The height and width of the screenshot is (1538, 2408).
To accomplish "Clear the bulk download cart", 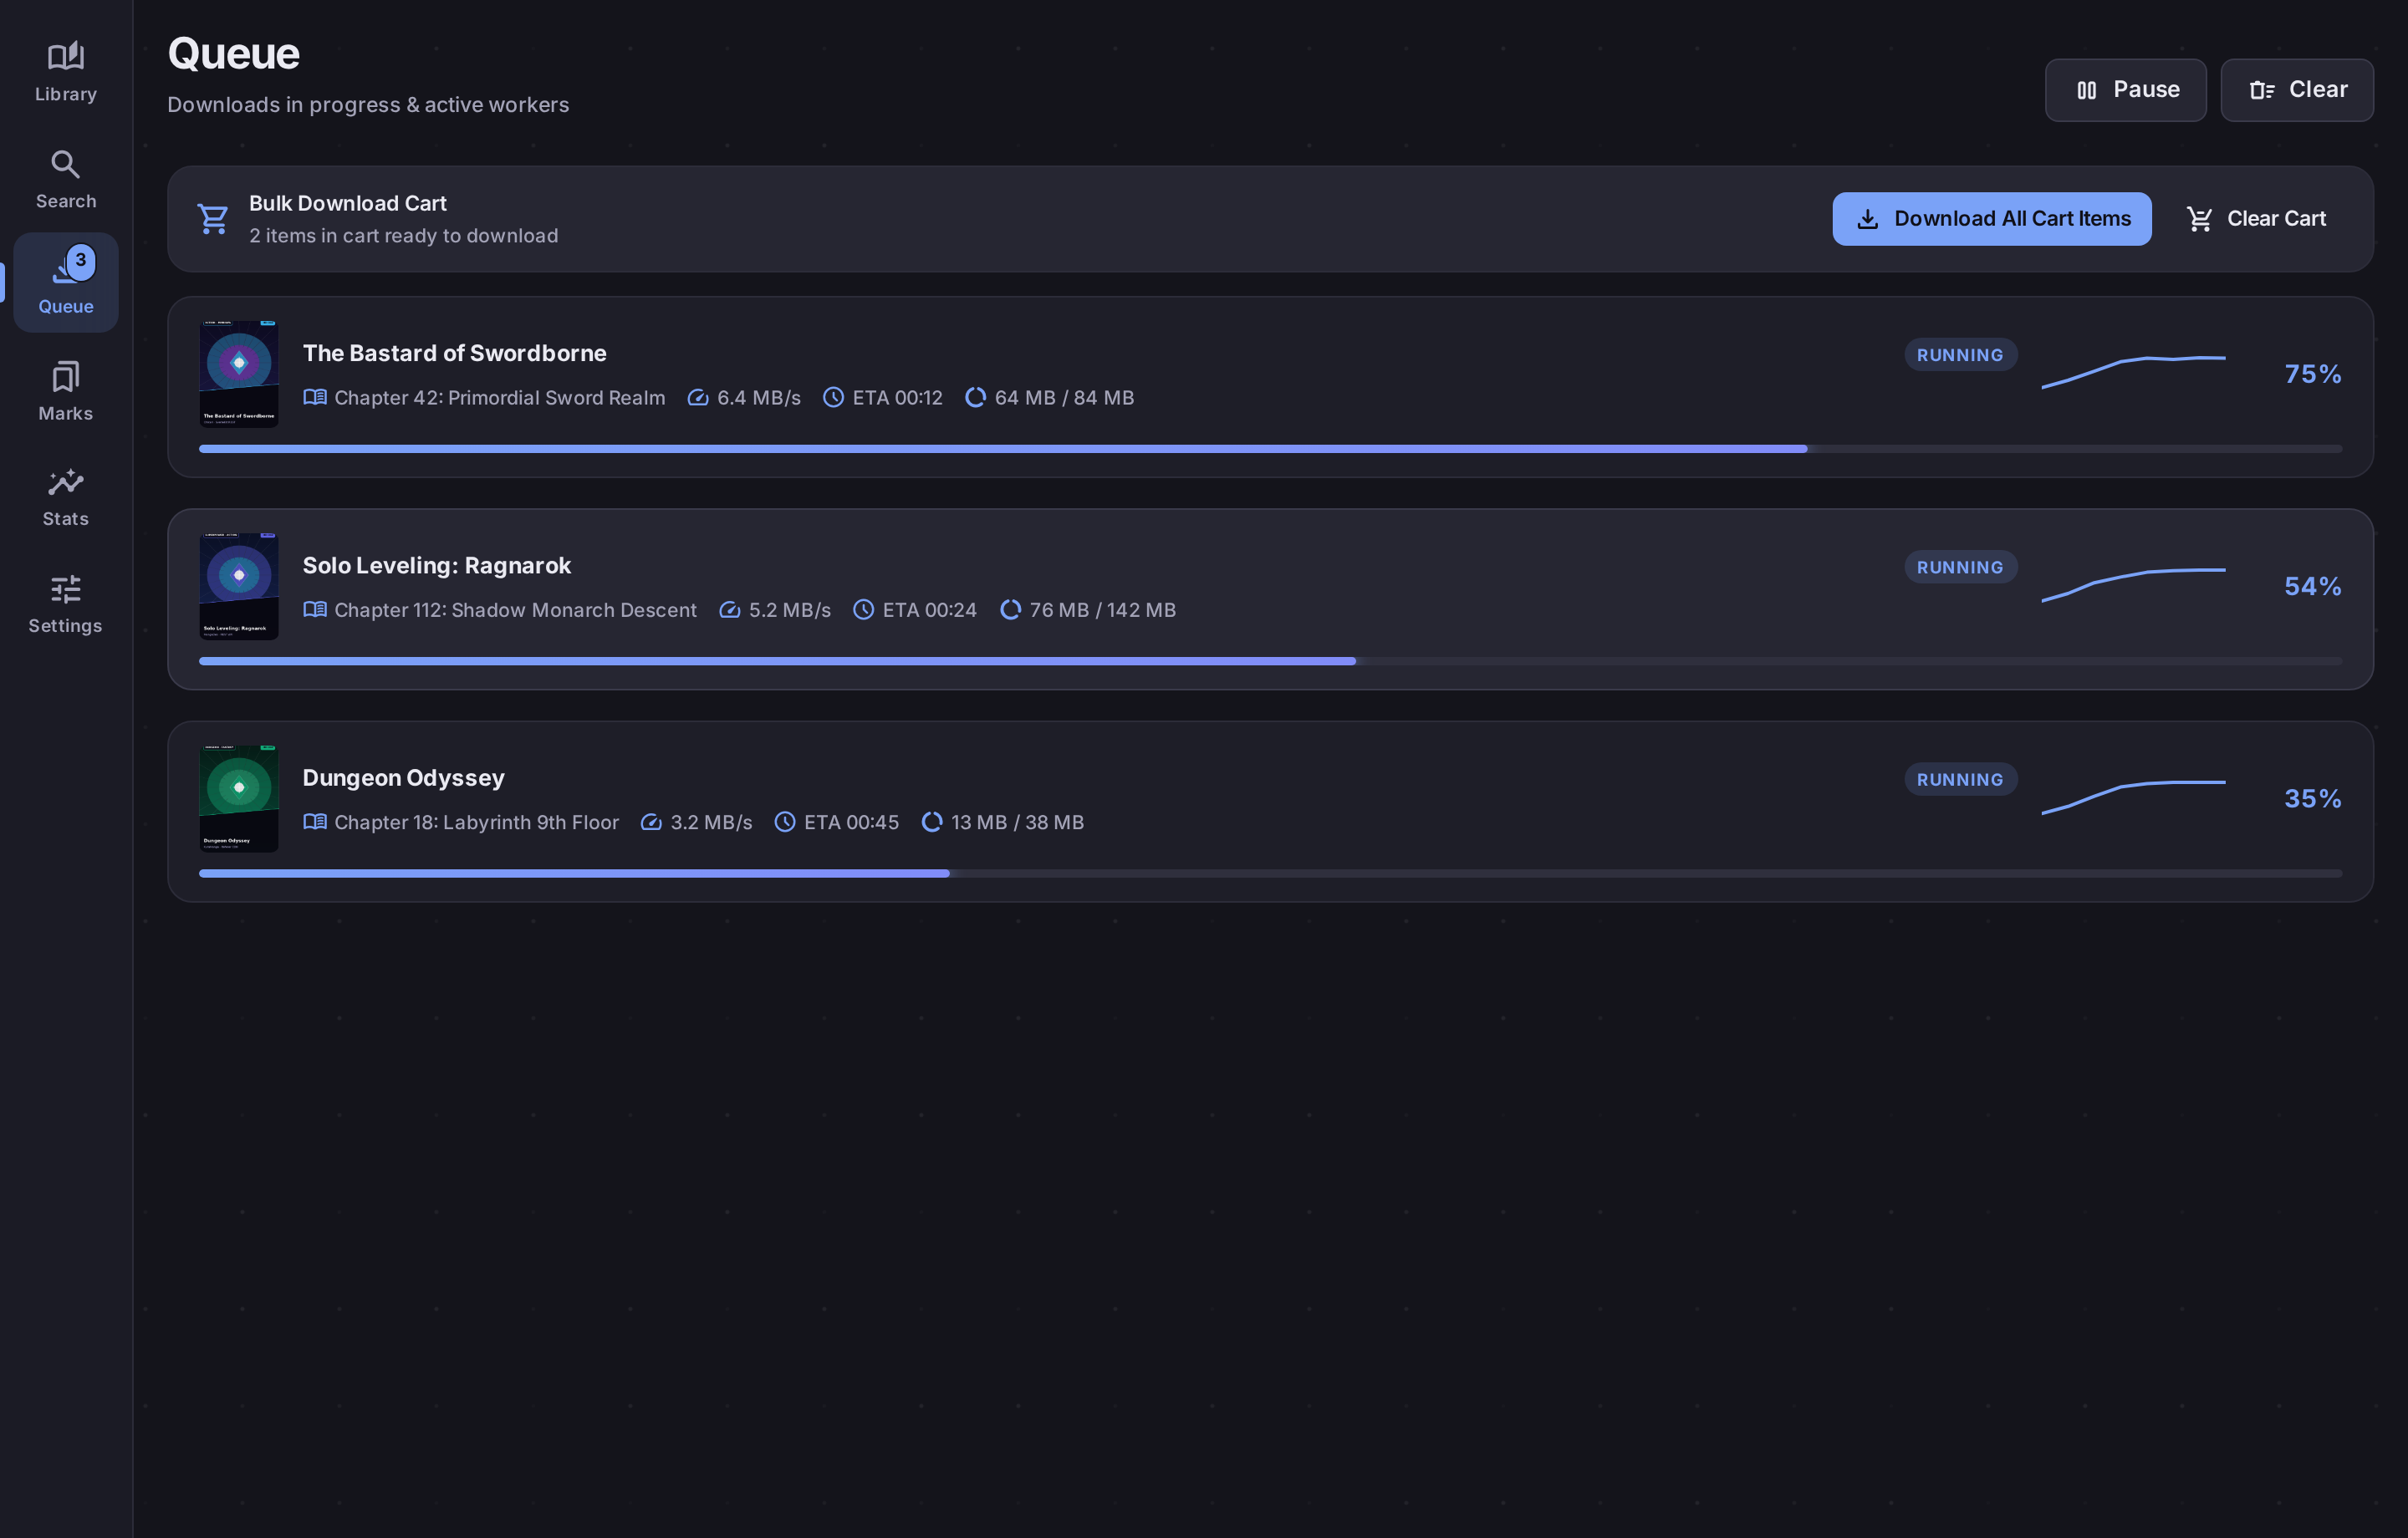I will point(2256,219).
